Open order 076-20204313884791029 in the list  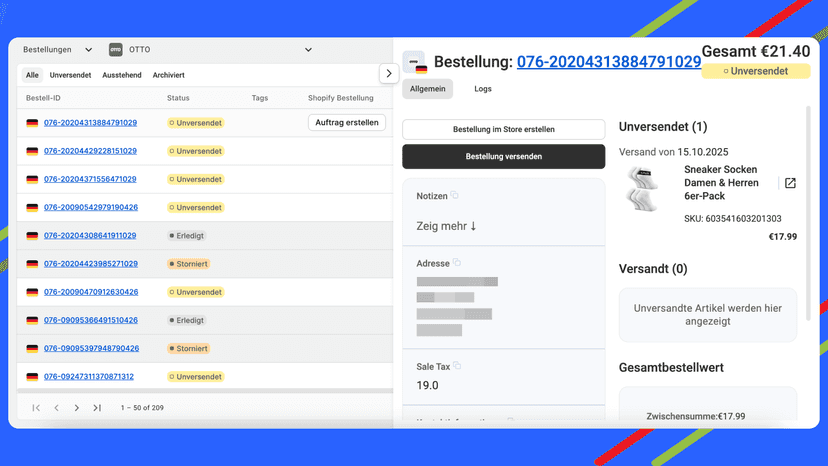90,123
